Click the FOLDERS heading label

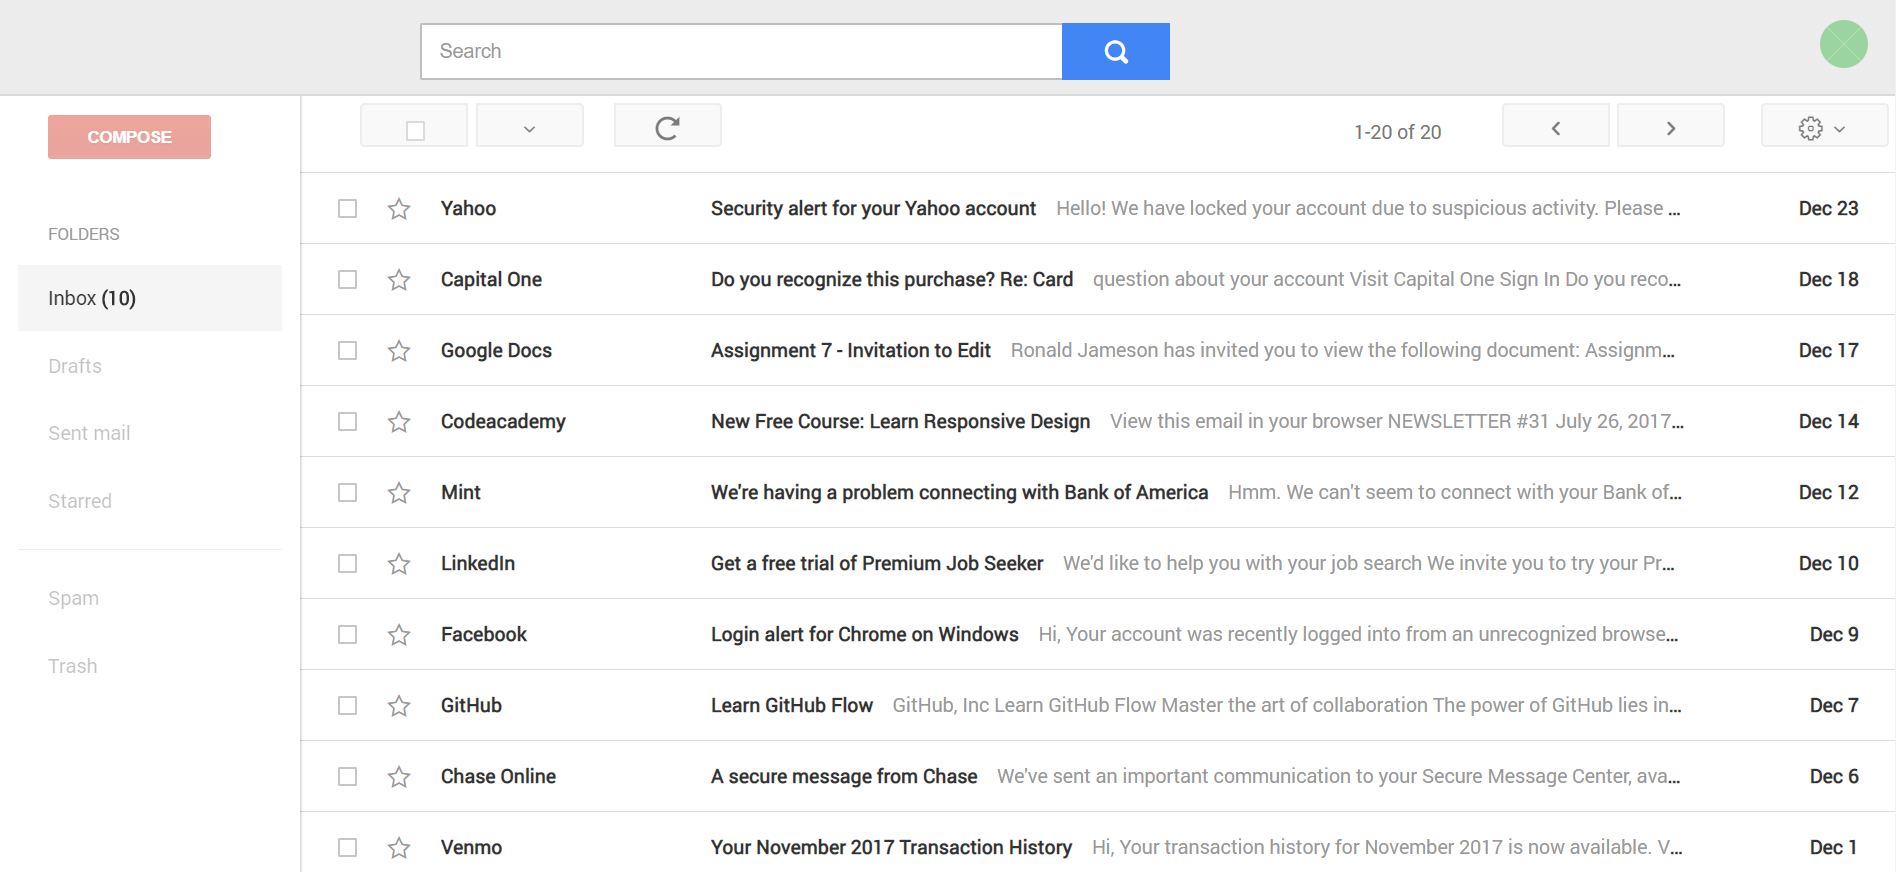pos(84,234)
